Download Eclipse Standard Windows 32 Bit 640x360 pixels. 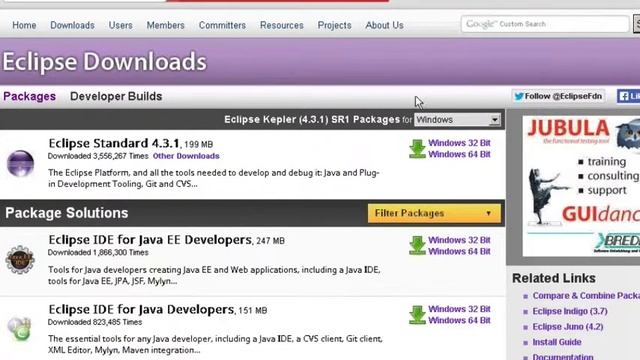459,143
